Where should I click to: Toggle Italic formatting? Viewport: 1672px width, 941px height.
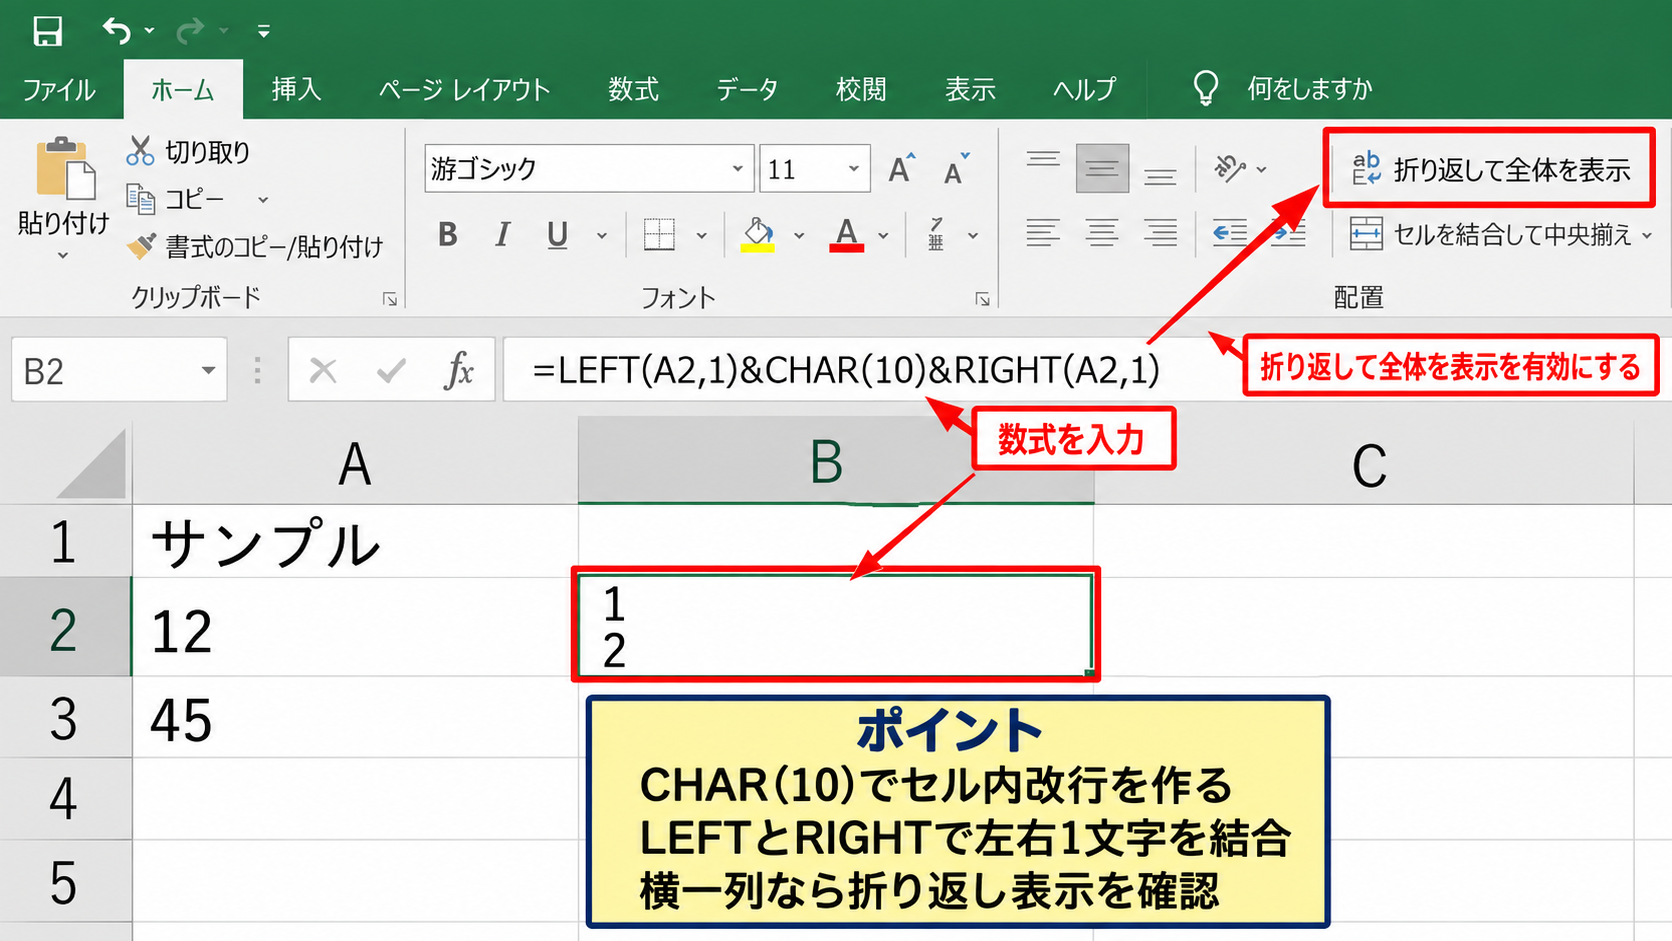click(x=502, y=235)
